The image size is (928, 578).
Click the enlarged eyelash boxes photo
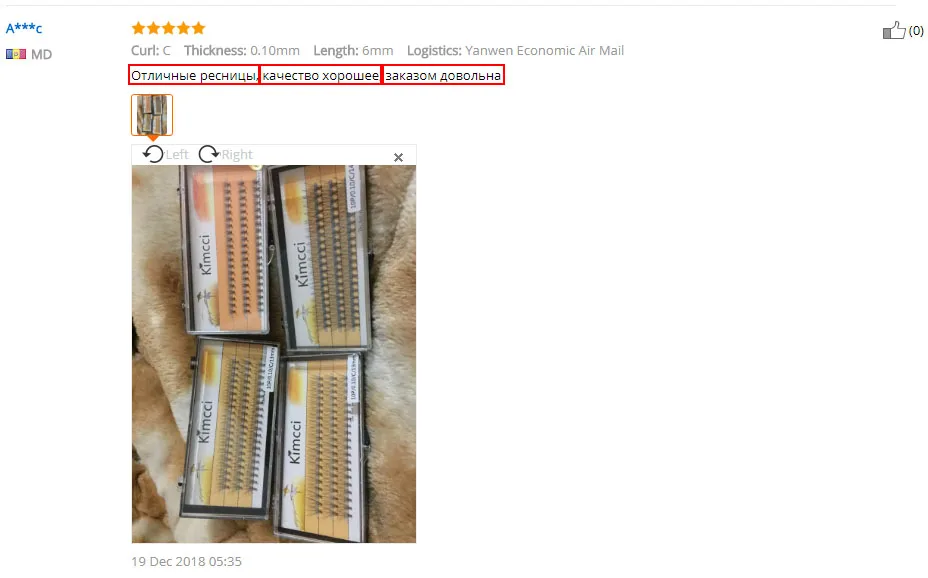(x=273, y=354)
